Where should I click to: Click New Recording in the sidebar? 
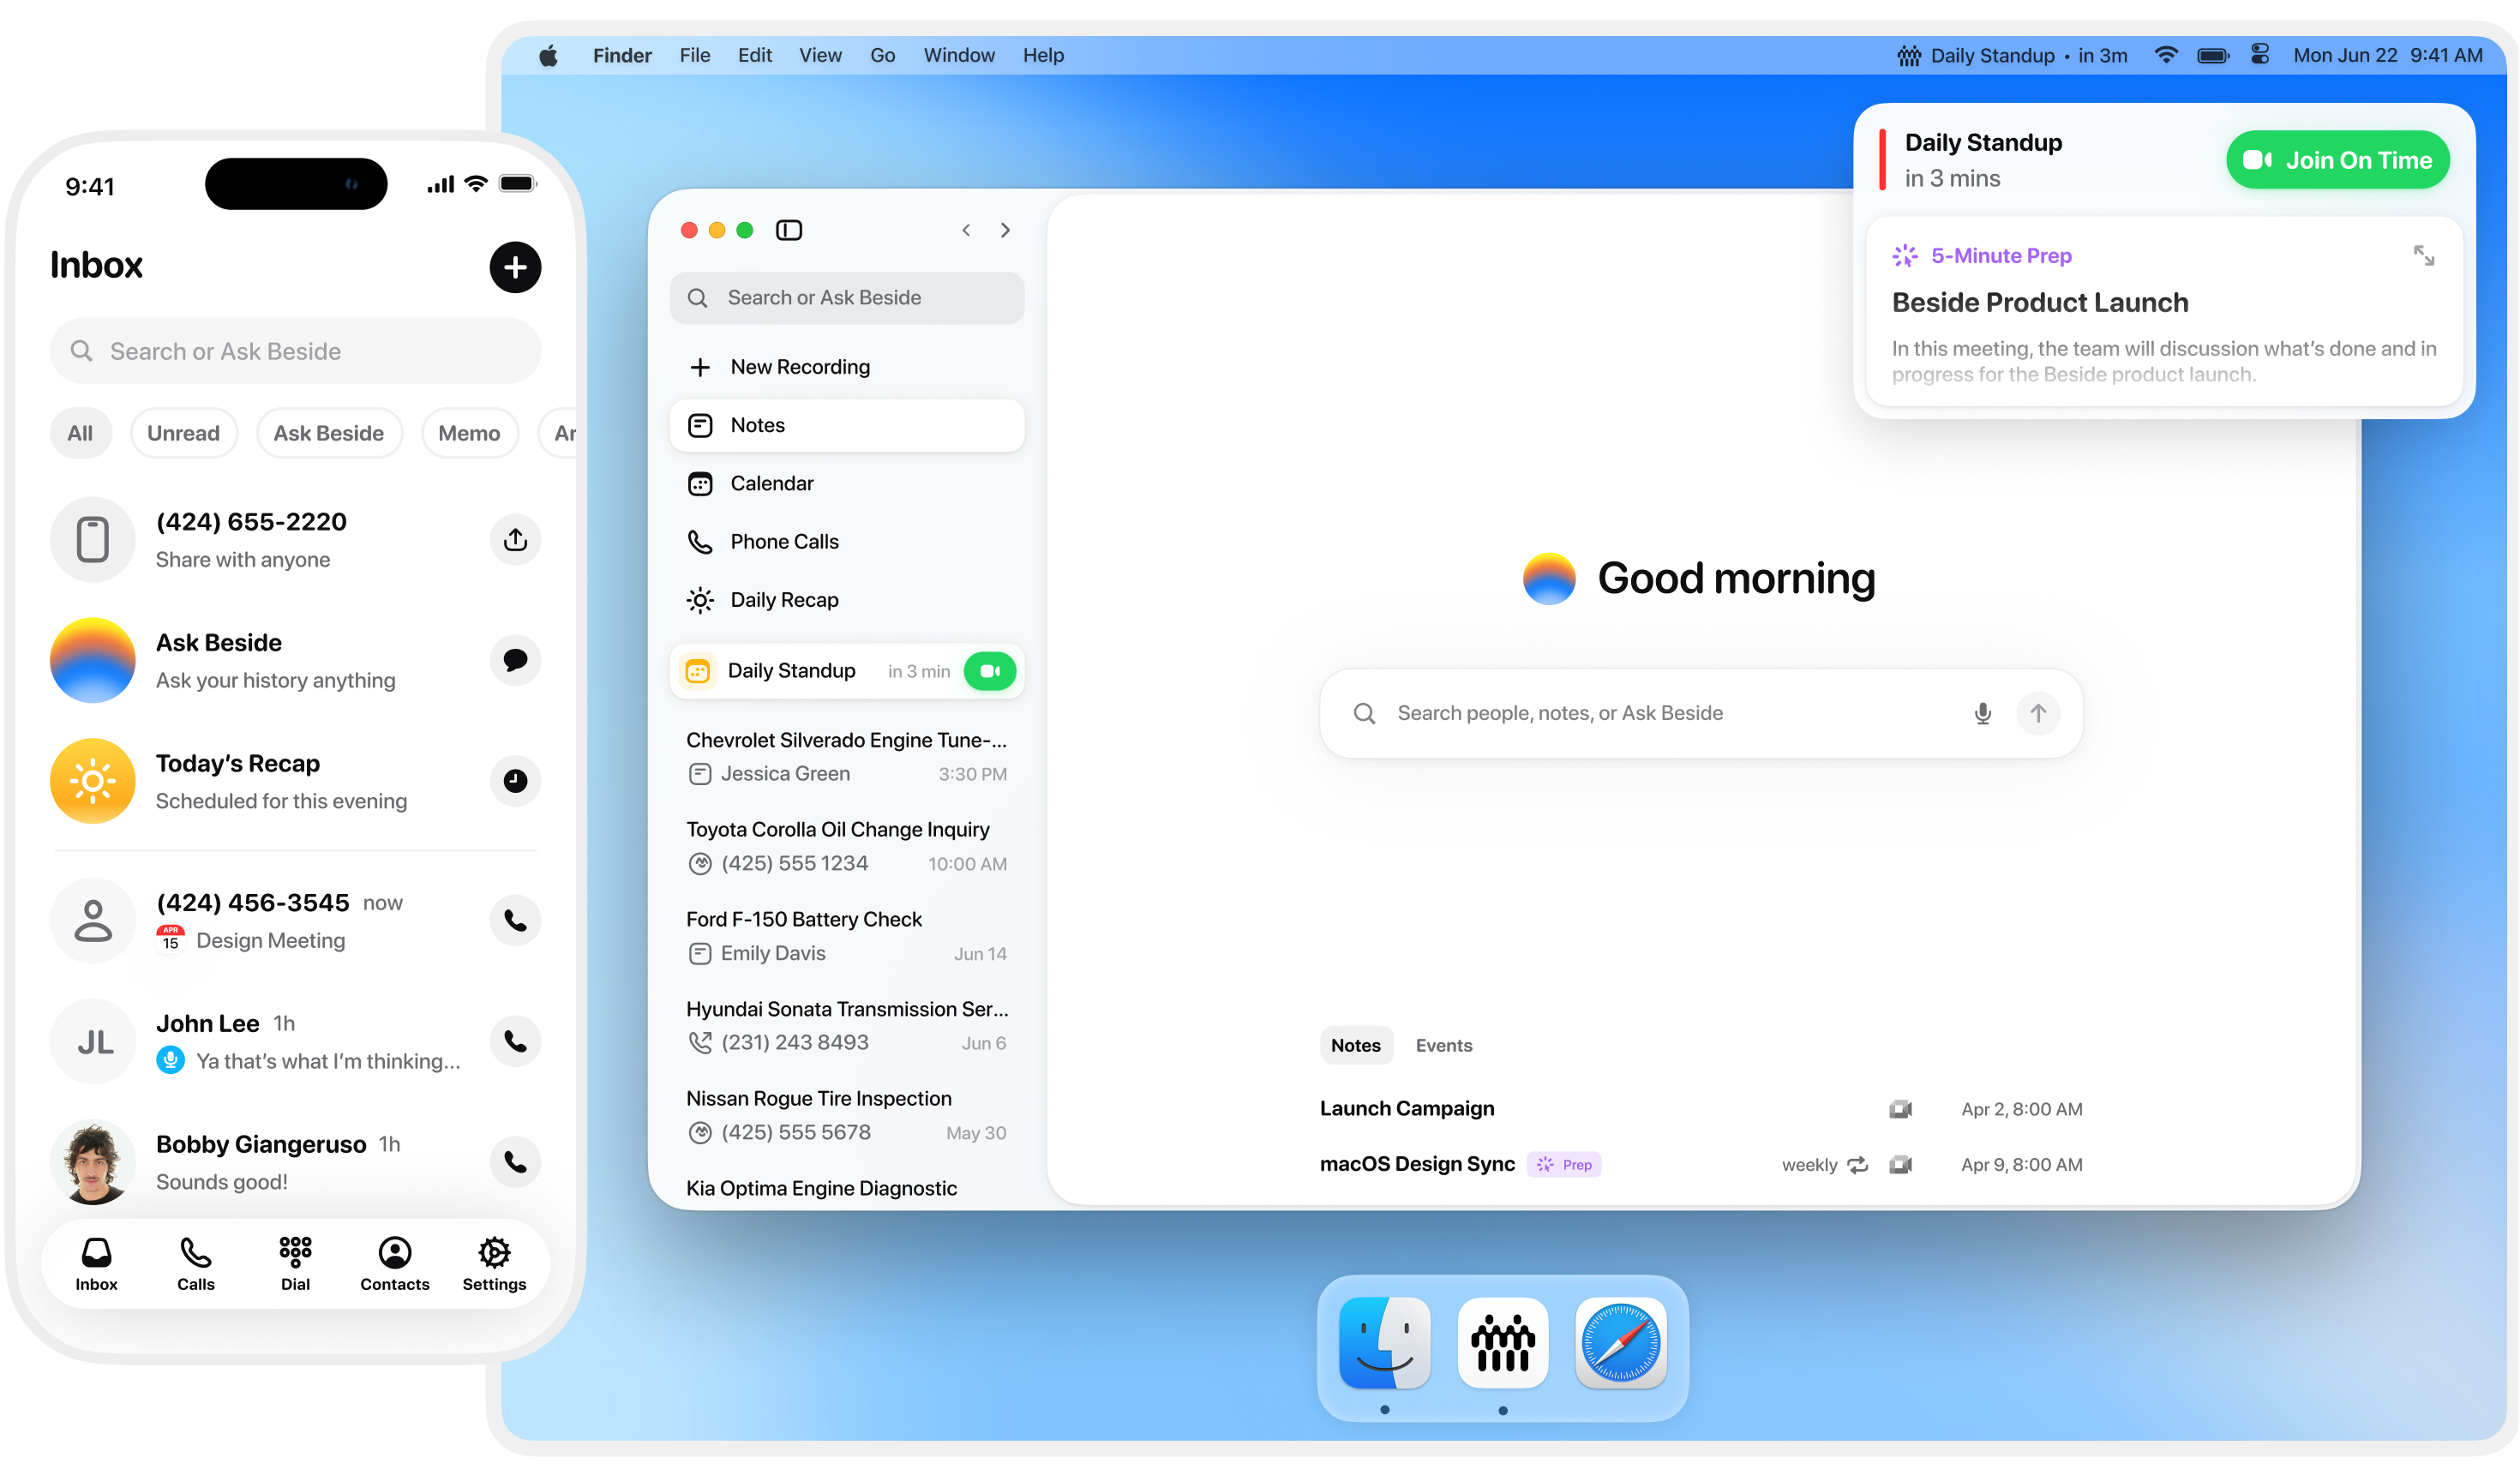click(x=799, y=367)
